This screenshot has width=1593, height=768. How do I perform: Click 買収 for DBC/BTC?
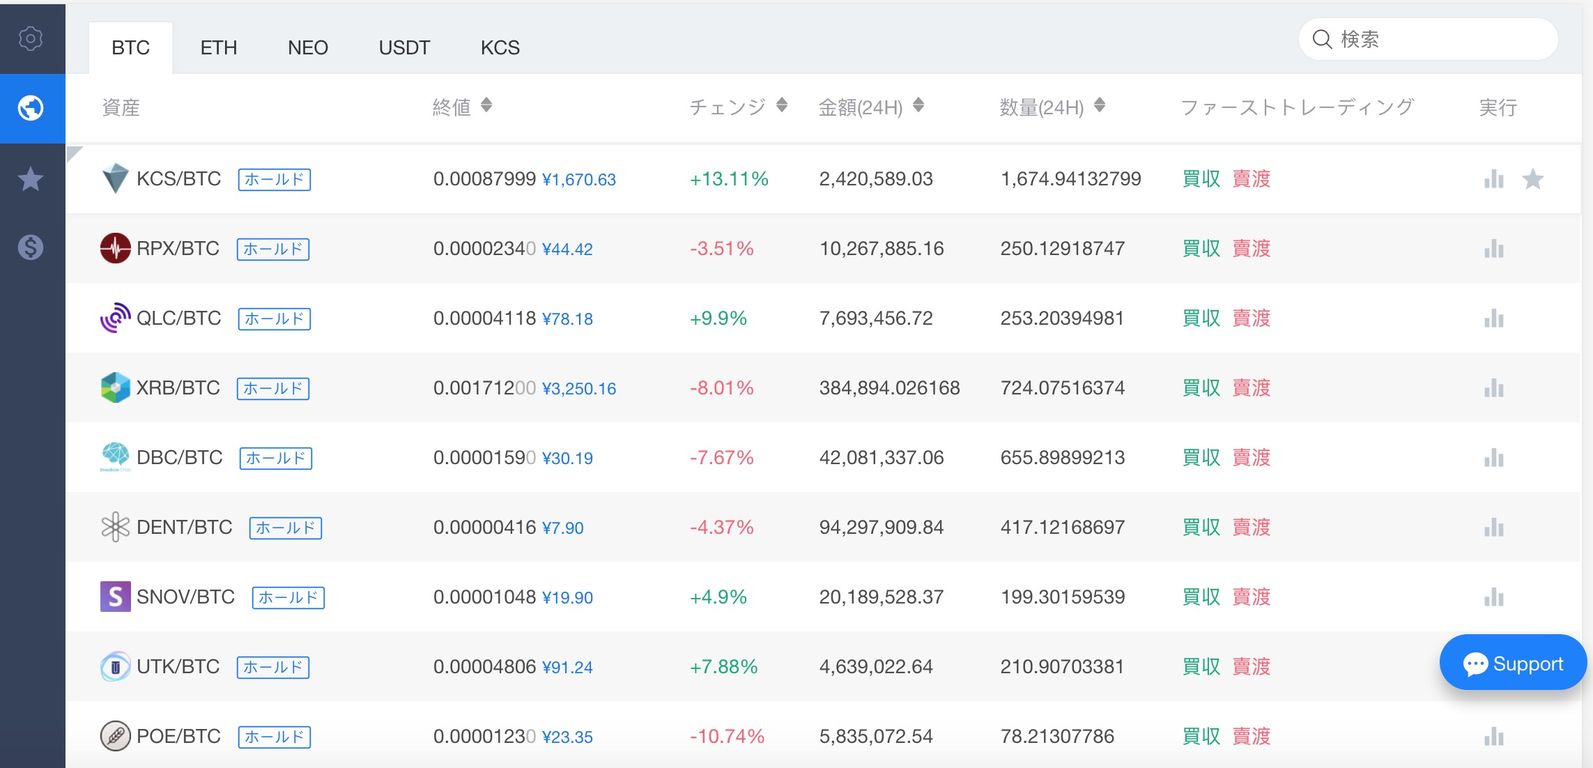[1201, 457]
